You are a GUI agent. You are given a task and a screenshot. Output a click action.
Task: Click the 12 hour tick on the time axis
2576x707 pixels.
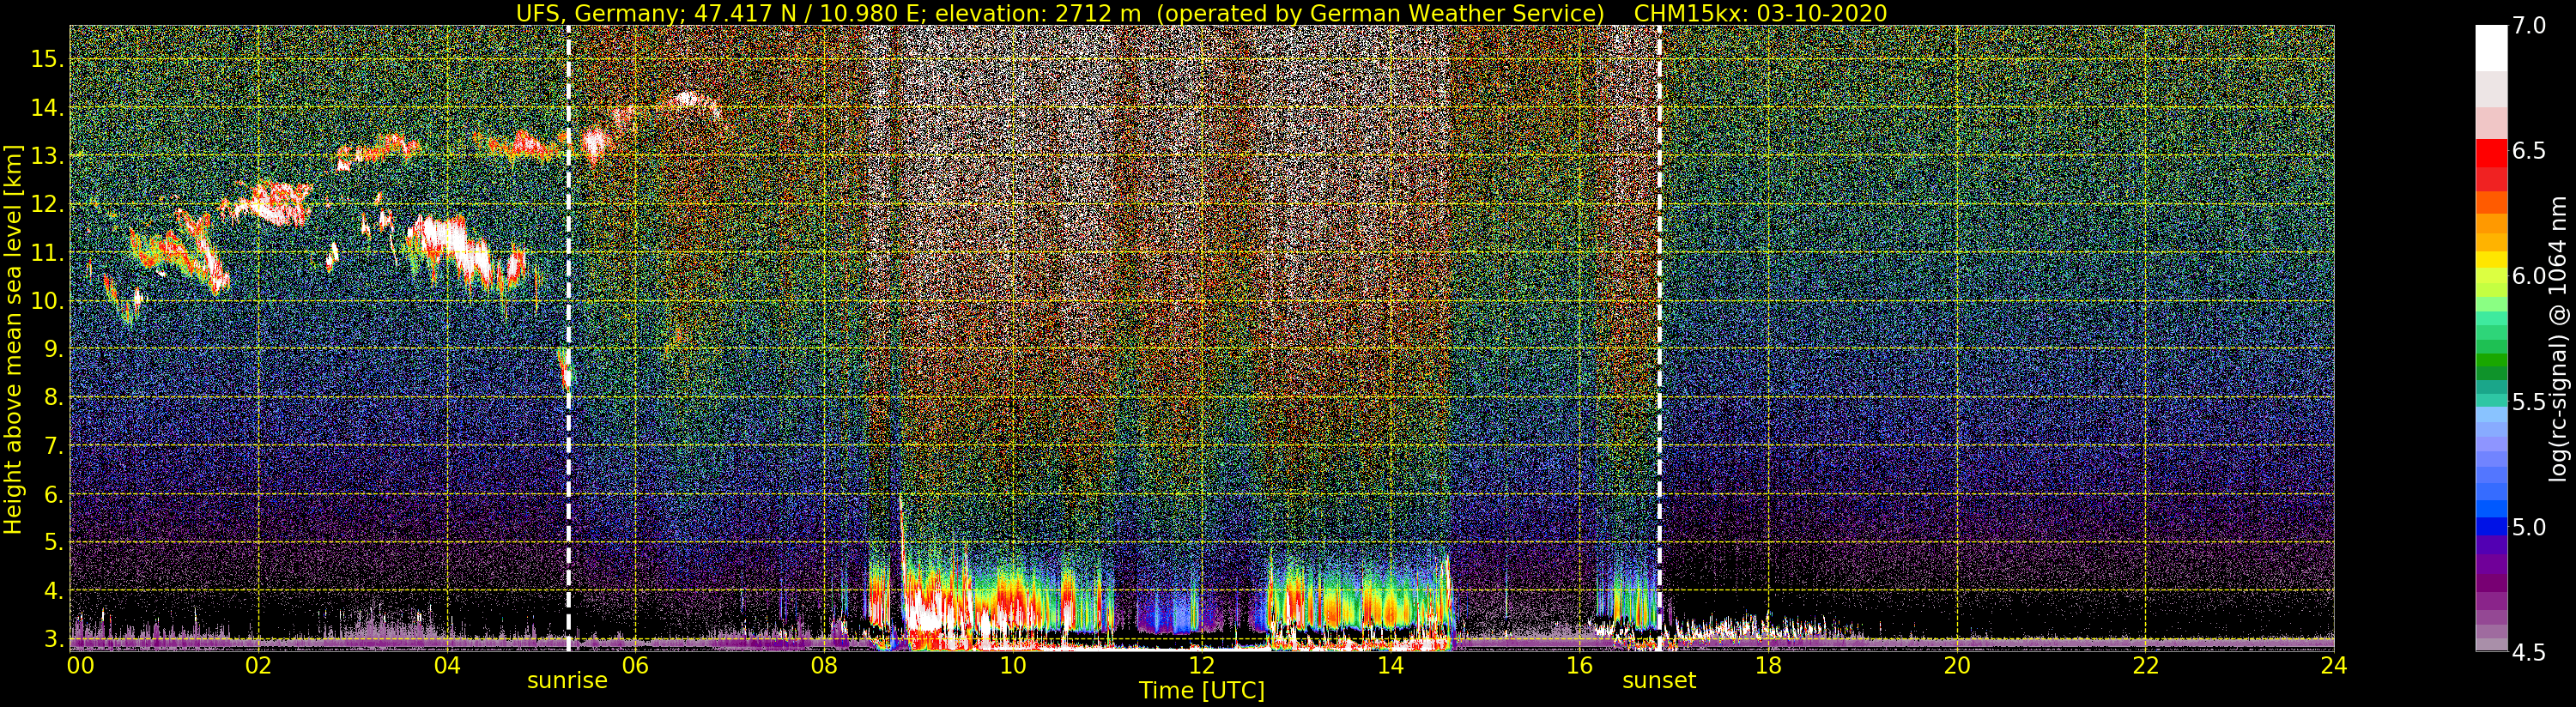1201,666
